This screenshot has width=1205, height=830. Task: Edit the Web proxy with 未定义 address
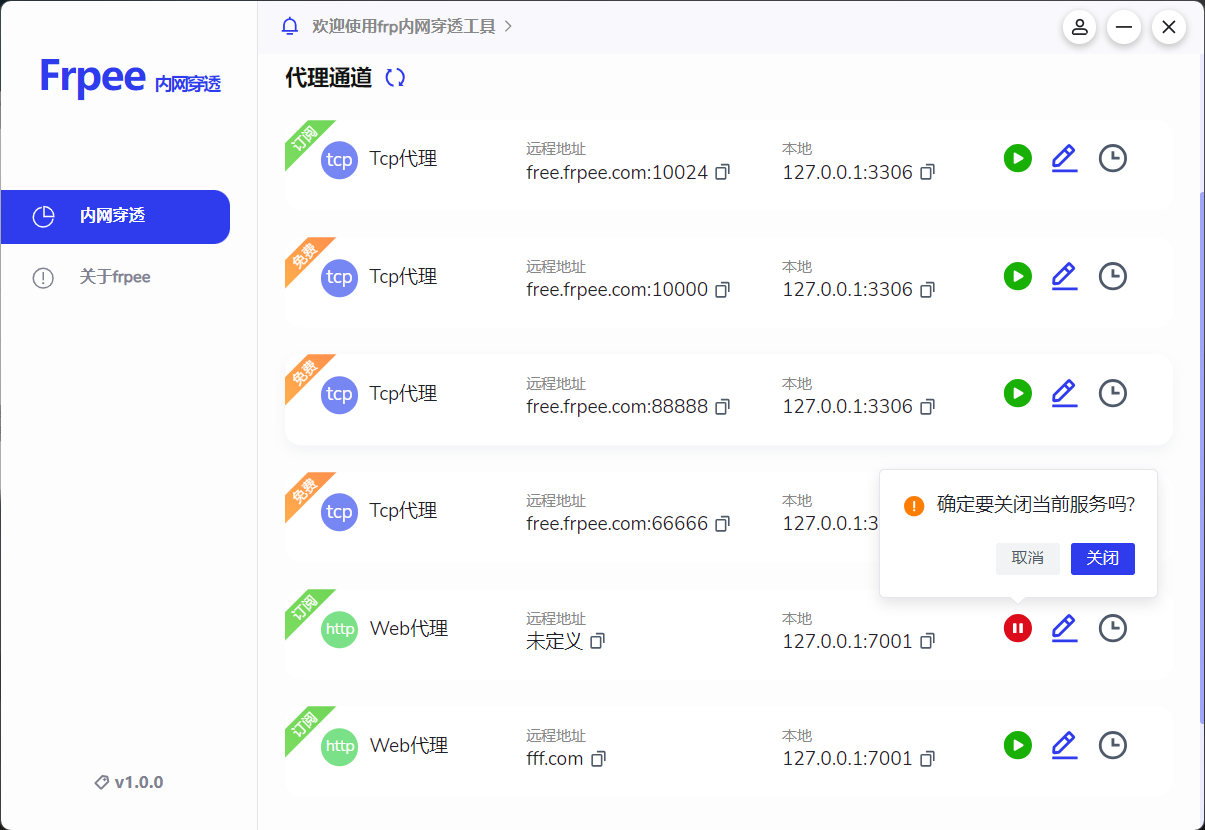1064,628
